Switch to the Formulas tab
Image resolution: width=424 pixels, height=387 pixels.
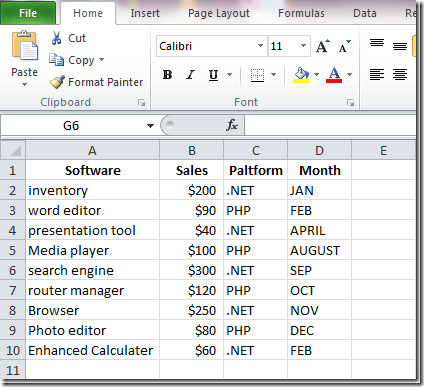click(301, 13)
